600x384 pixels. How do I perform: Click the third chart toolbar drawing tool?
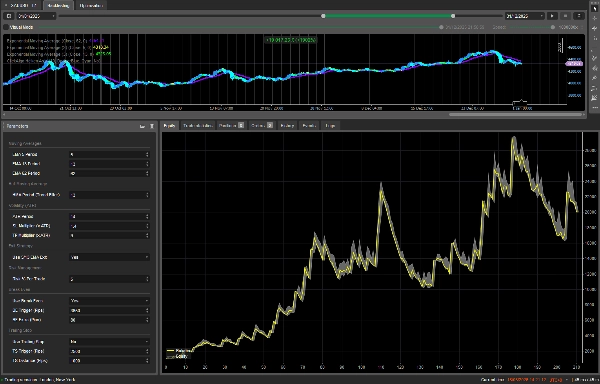(x=595, y=28)
